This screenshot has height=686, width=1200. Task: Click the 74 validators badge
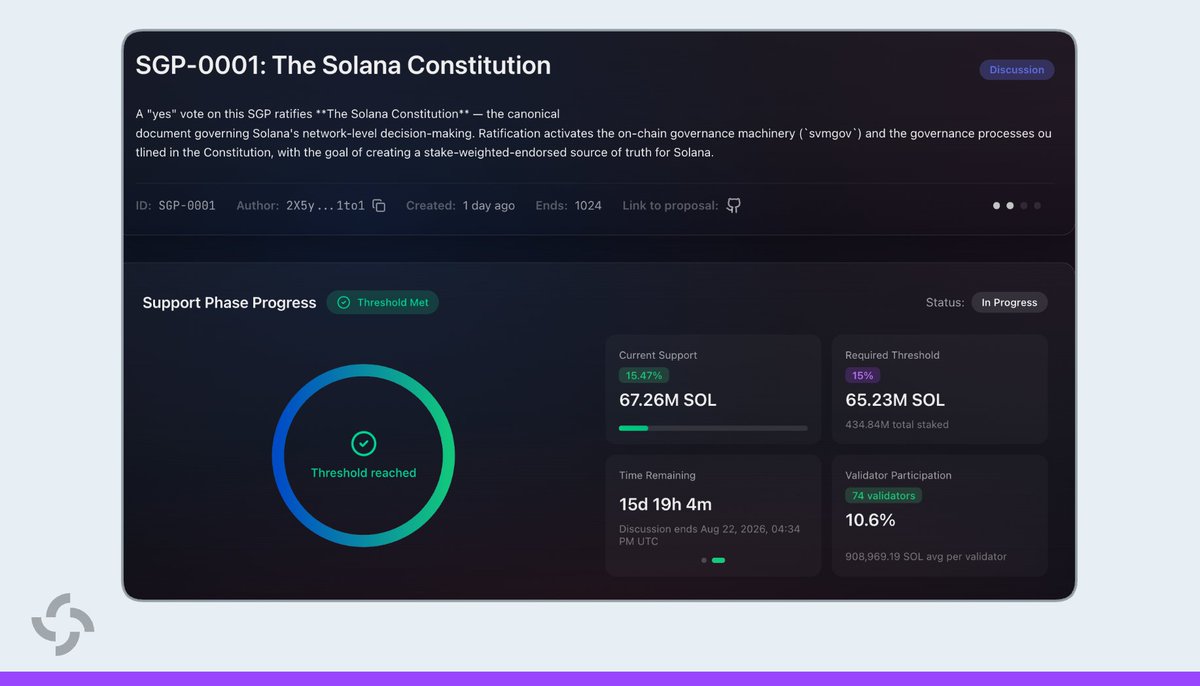pyautogui.click(x=883, y=496)
